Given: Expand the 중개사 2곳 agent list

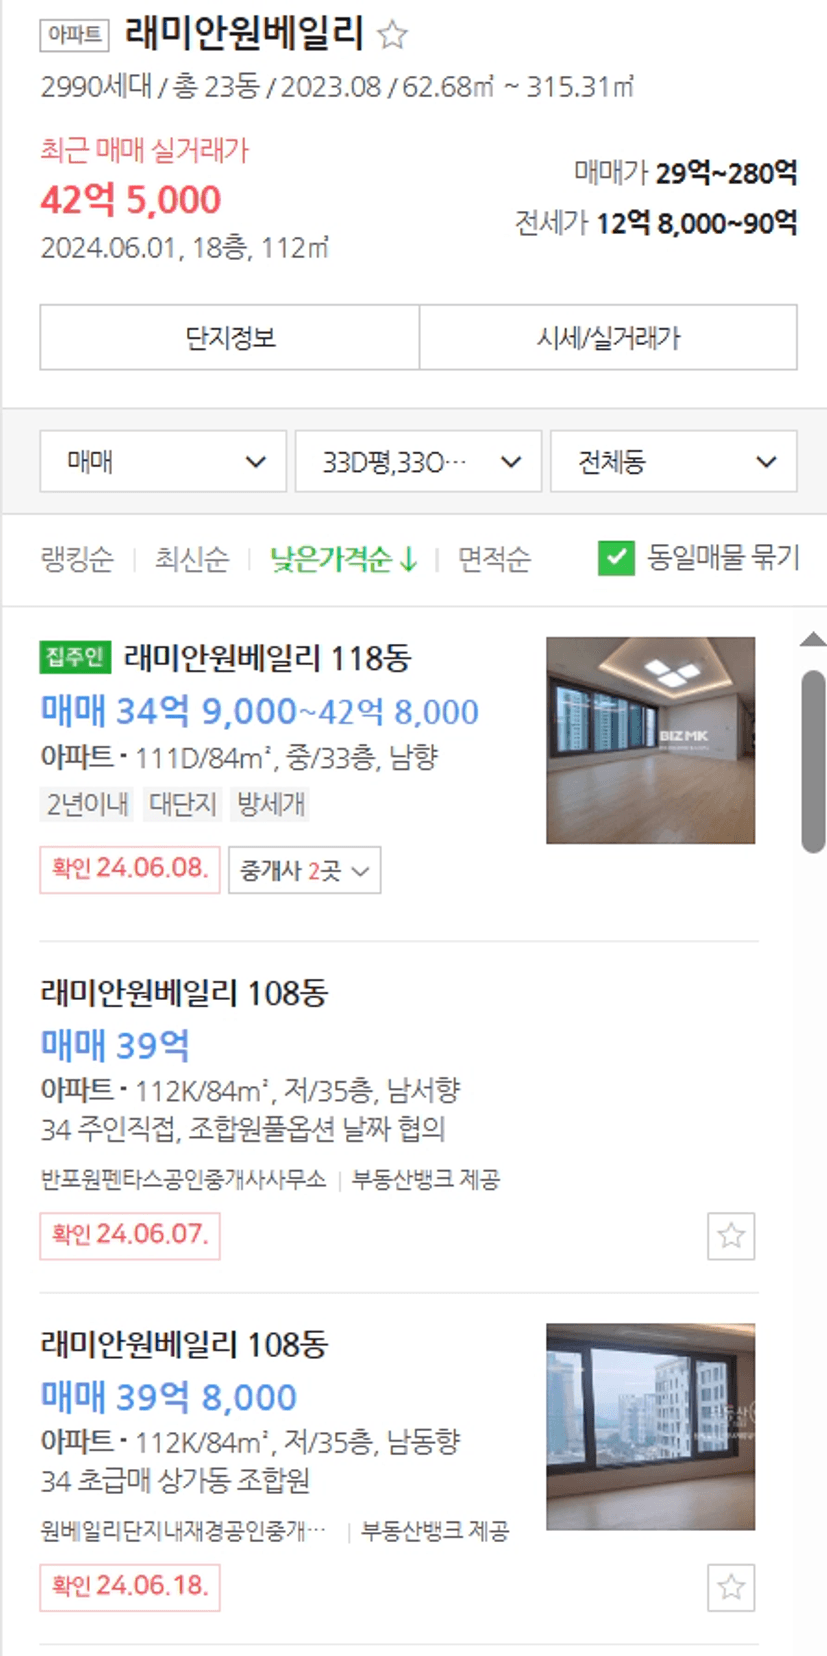Looking at the screenshot, I should tap(304, 870).
